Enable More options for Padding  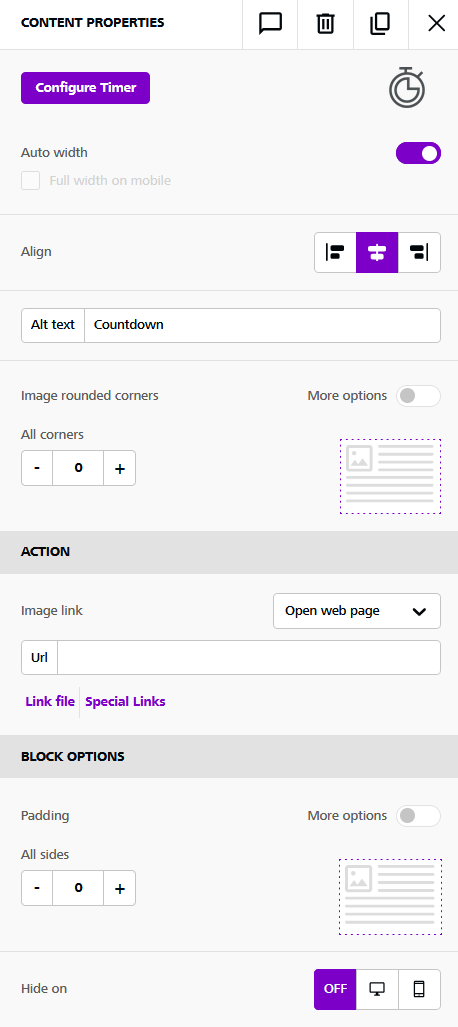418,815
